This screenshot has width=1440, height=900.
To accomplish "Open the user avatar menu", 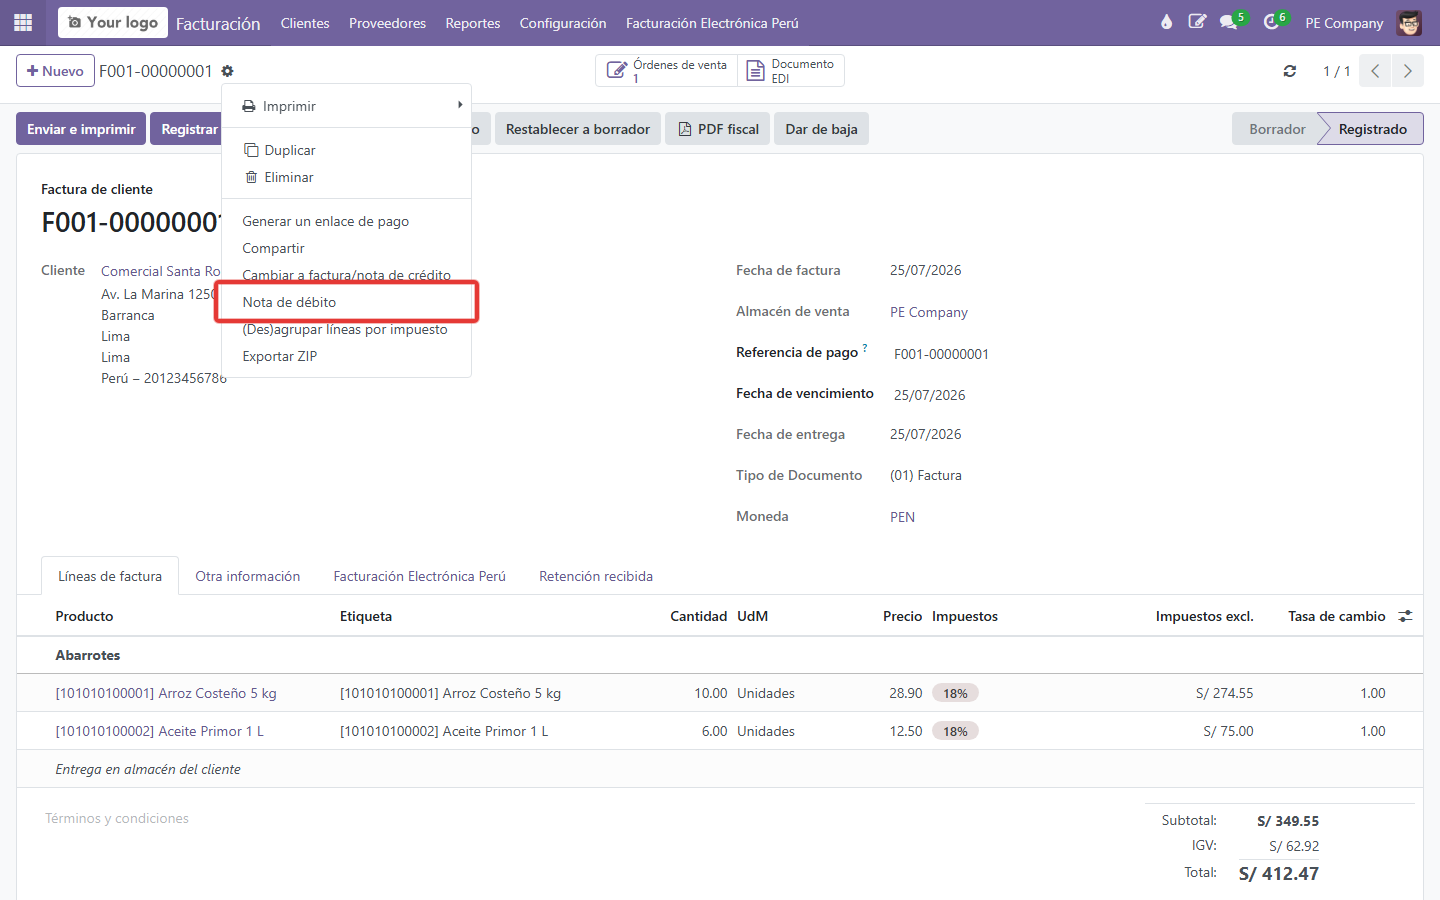I will tap(1409, 22).
